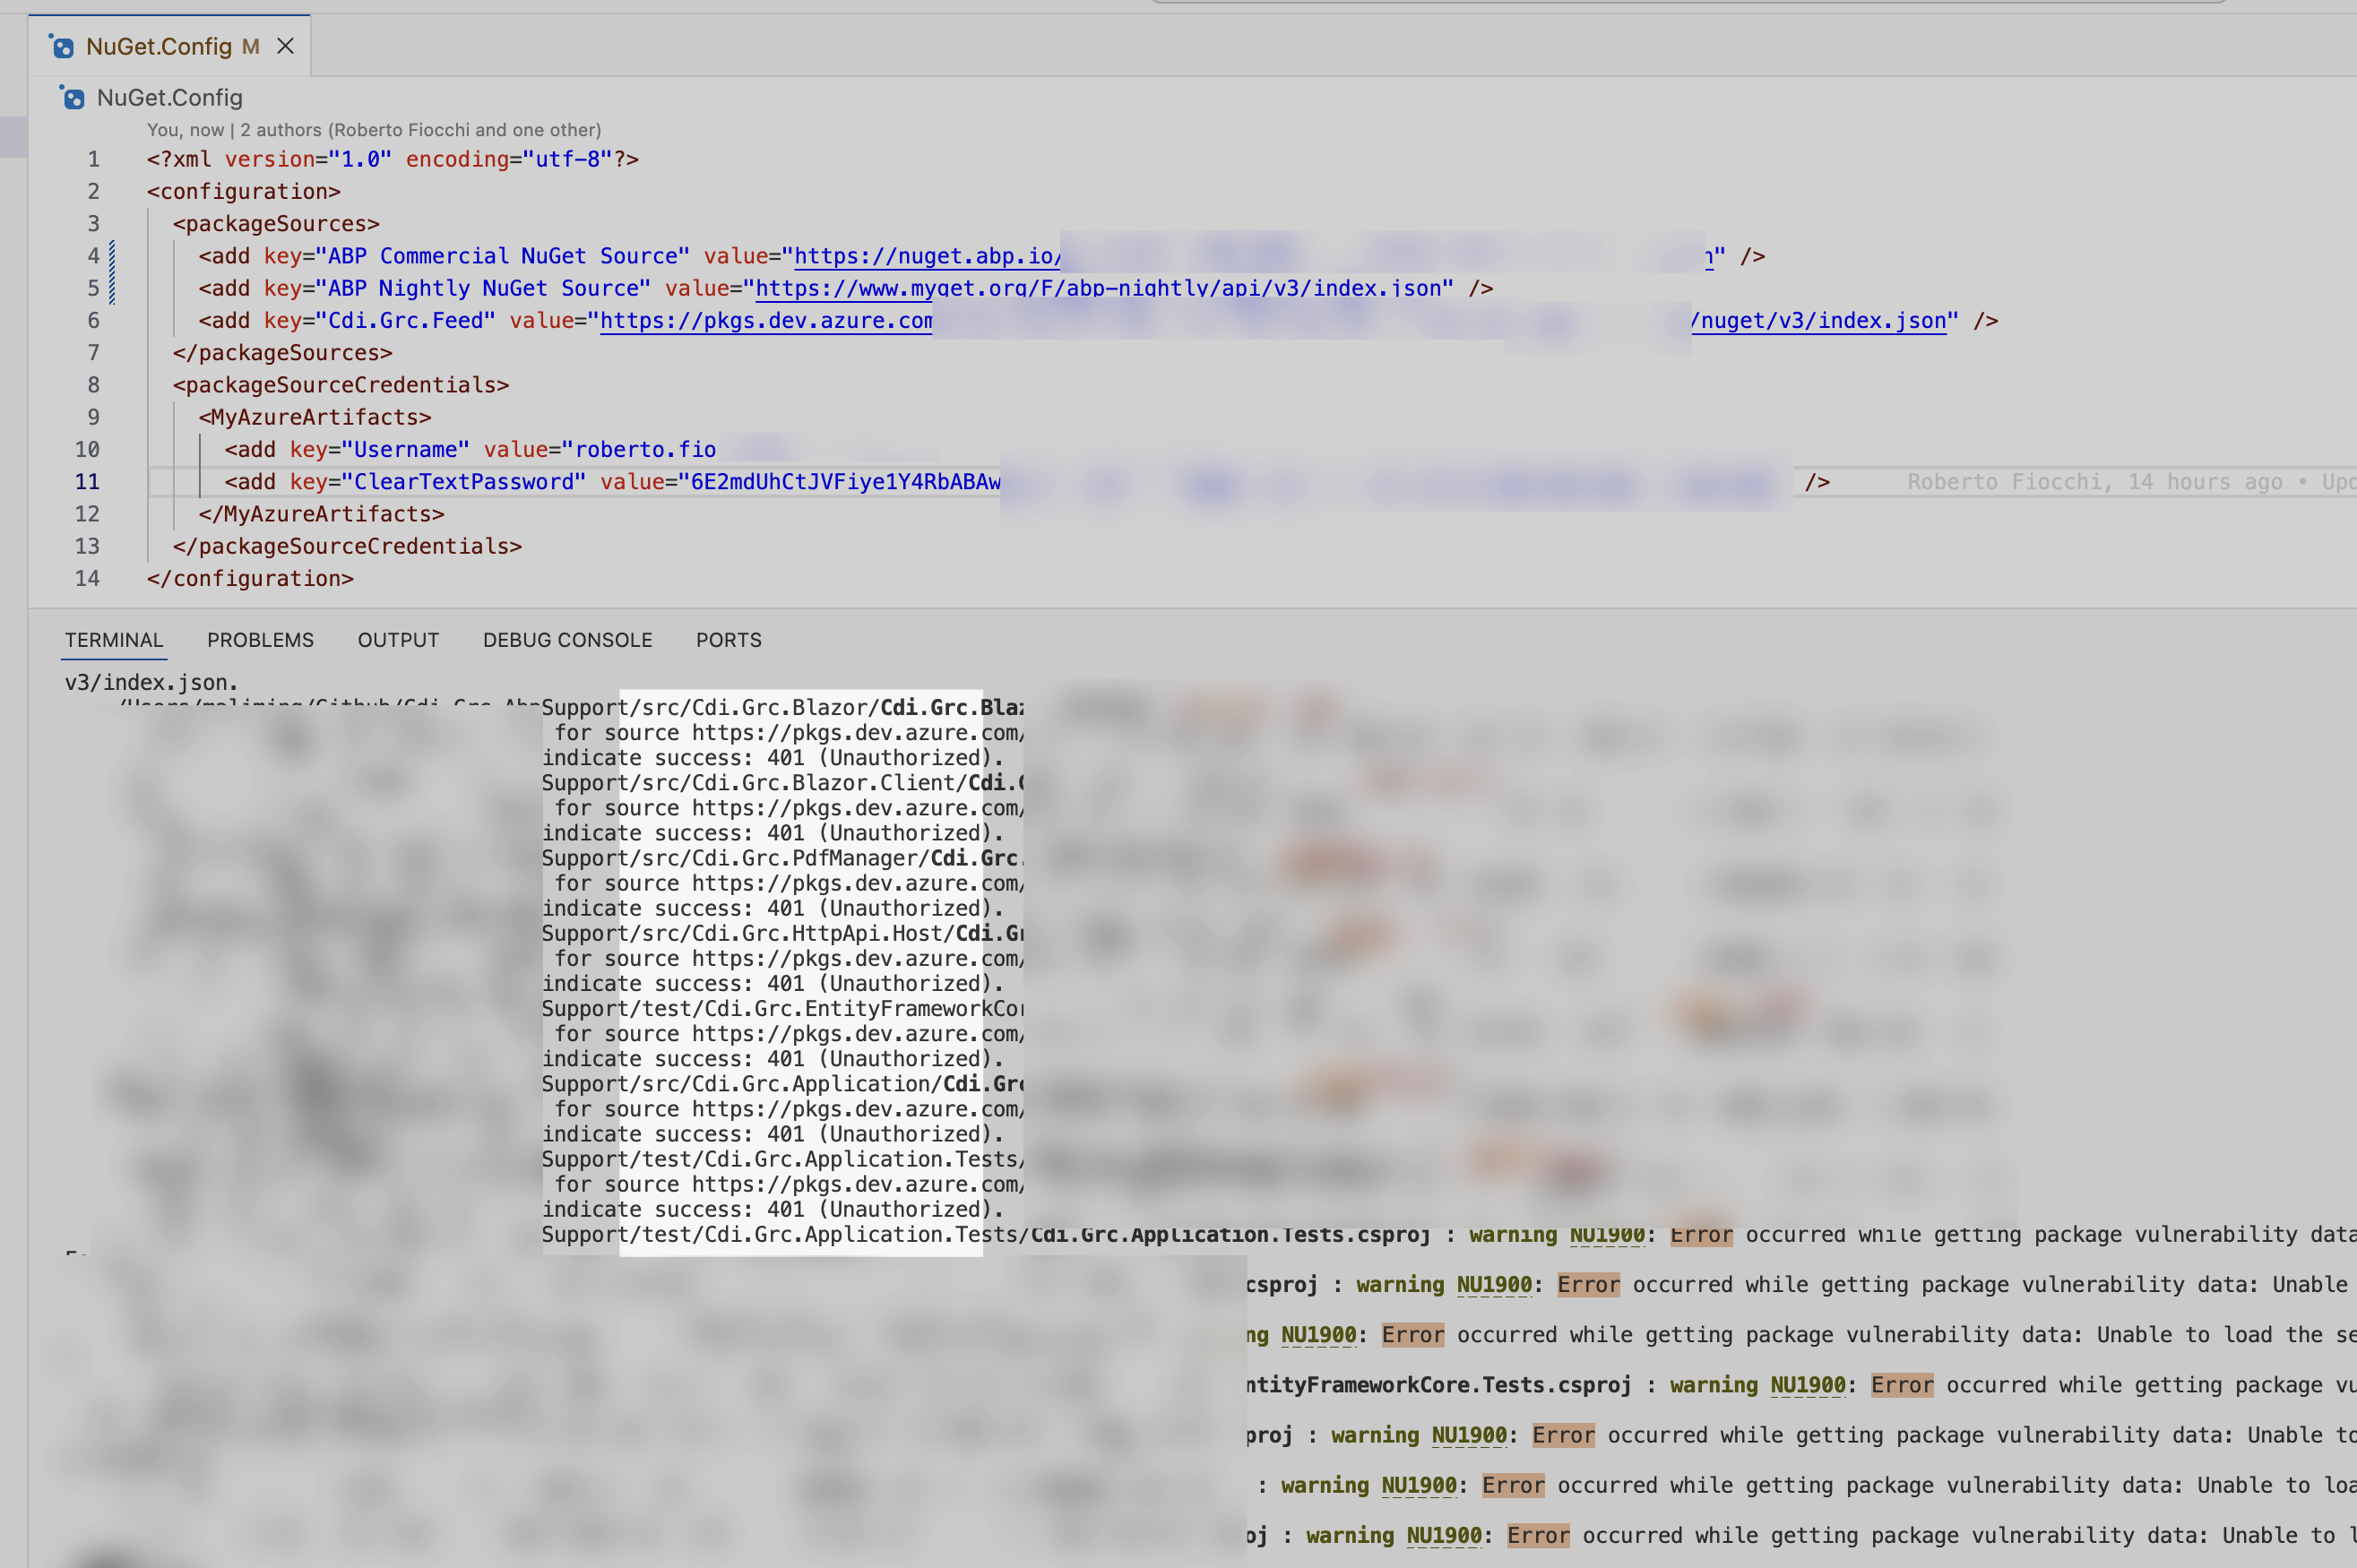Screen dimensions: 2357x1568
Task: Click the 'Roberto Fiocchi, 14 hours ago' blame annotation
Action: point(2094,482)
